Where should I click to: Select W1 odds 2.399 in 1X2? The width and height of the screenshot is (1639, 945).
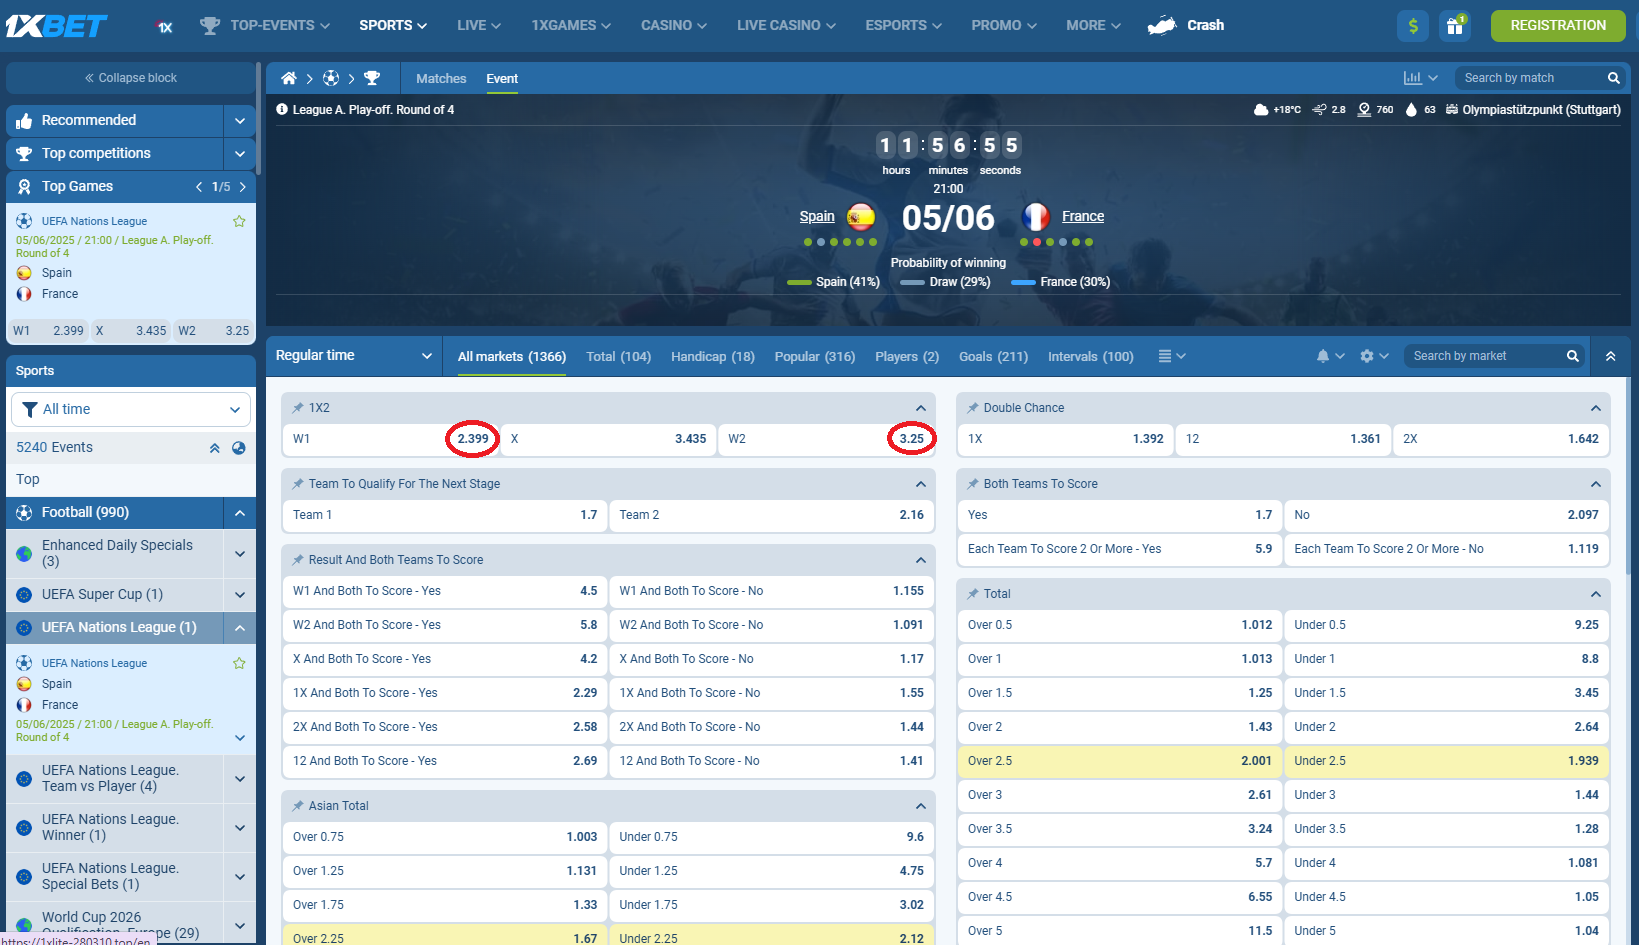391,439
